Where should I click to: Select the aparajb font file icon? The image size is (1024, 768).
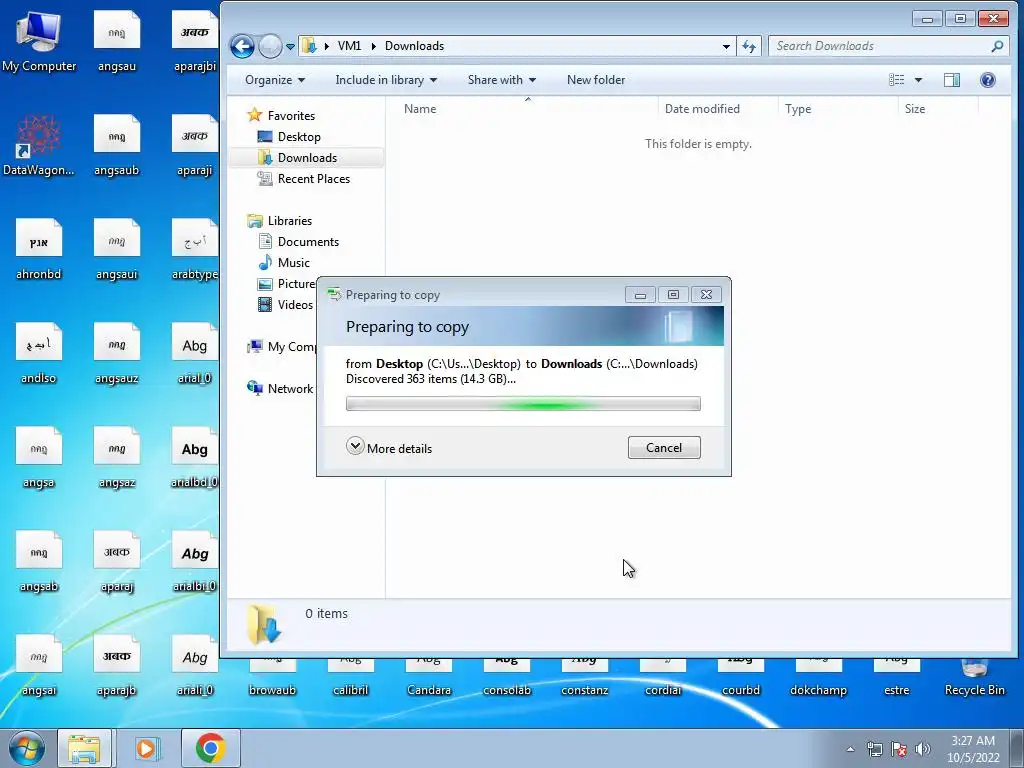click(117, 666)
